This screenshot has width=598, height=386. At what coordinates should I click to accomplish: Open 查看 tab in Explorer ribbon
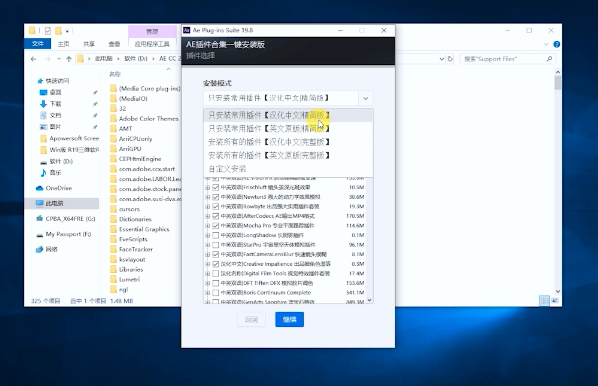coord(114,44)
